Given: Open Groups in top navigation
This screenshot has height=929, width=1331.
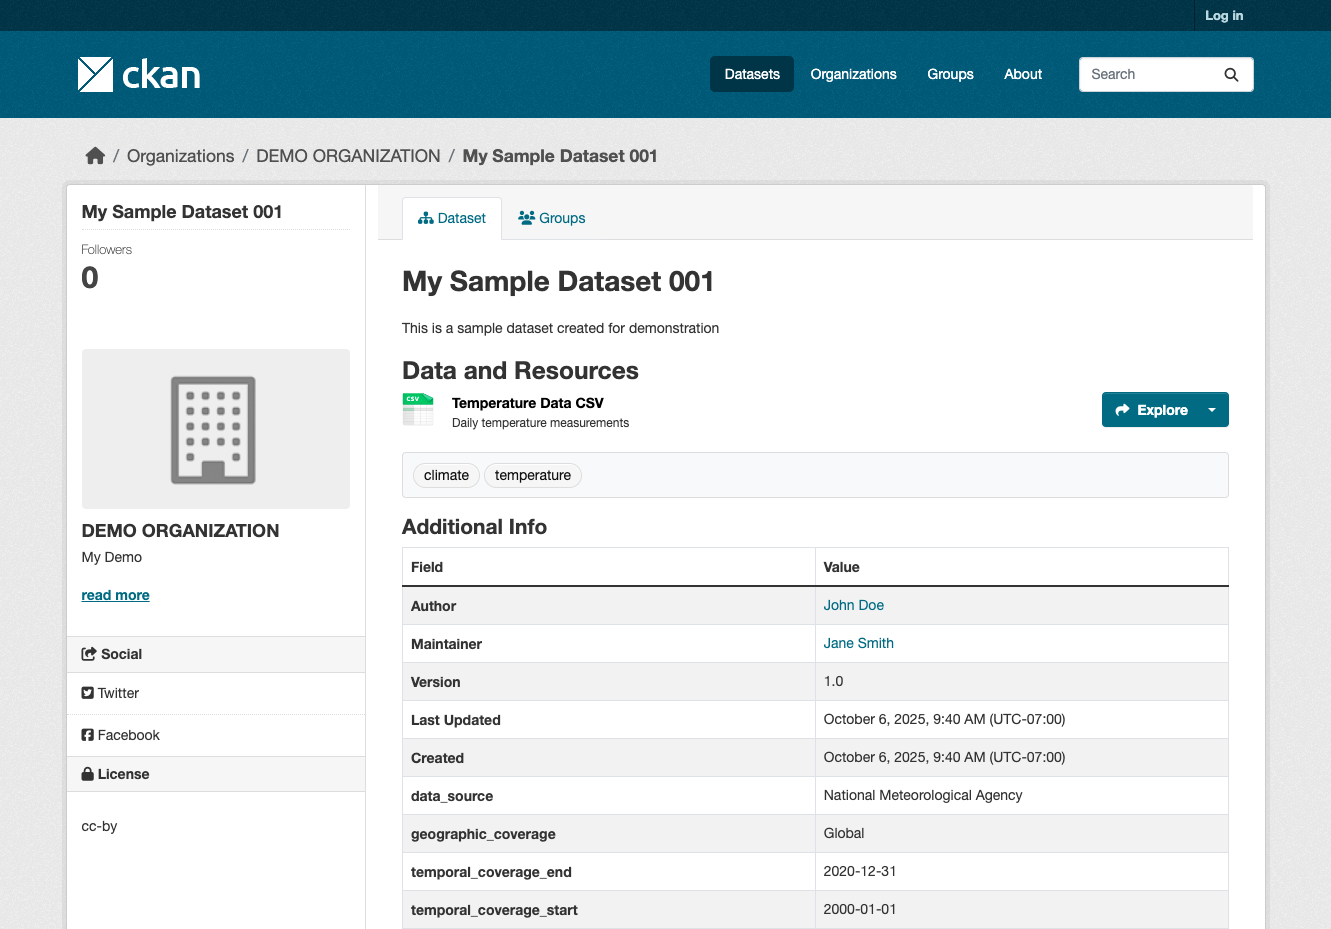Looking at the screenshot, I should pyautogui.click(x=950, y=74).
